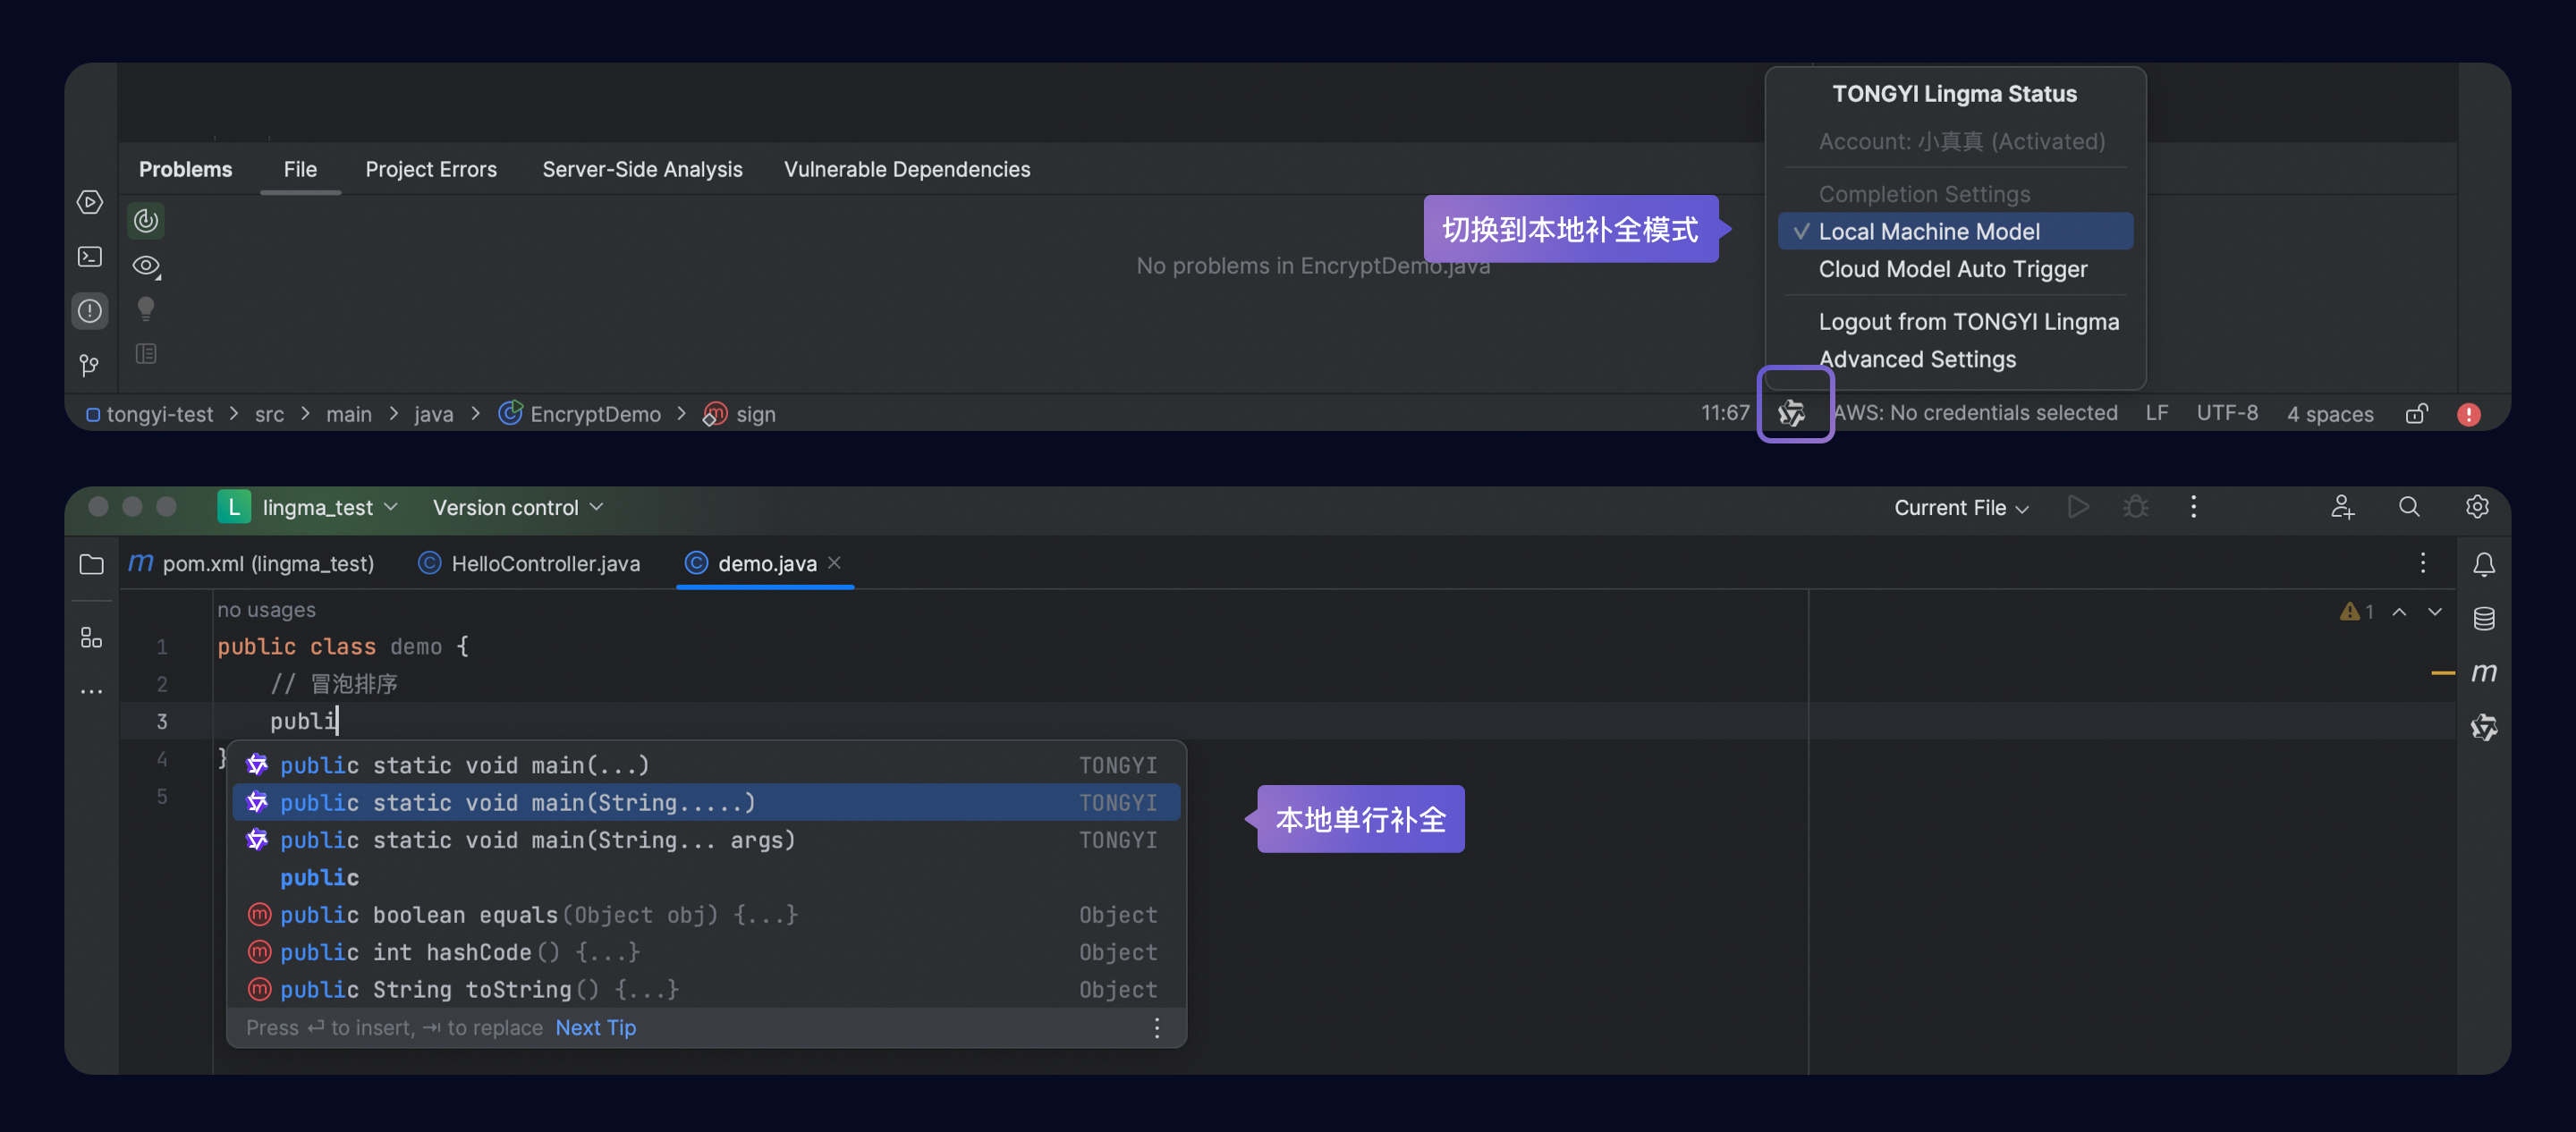
Task: Click the lightbulb quick-fix icon
Action: click(x=146, y=309)
